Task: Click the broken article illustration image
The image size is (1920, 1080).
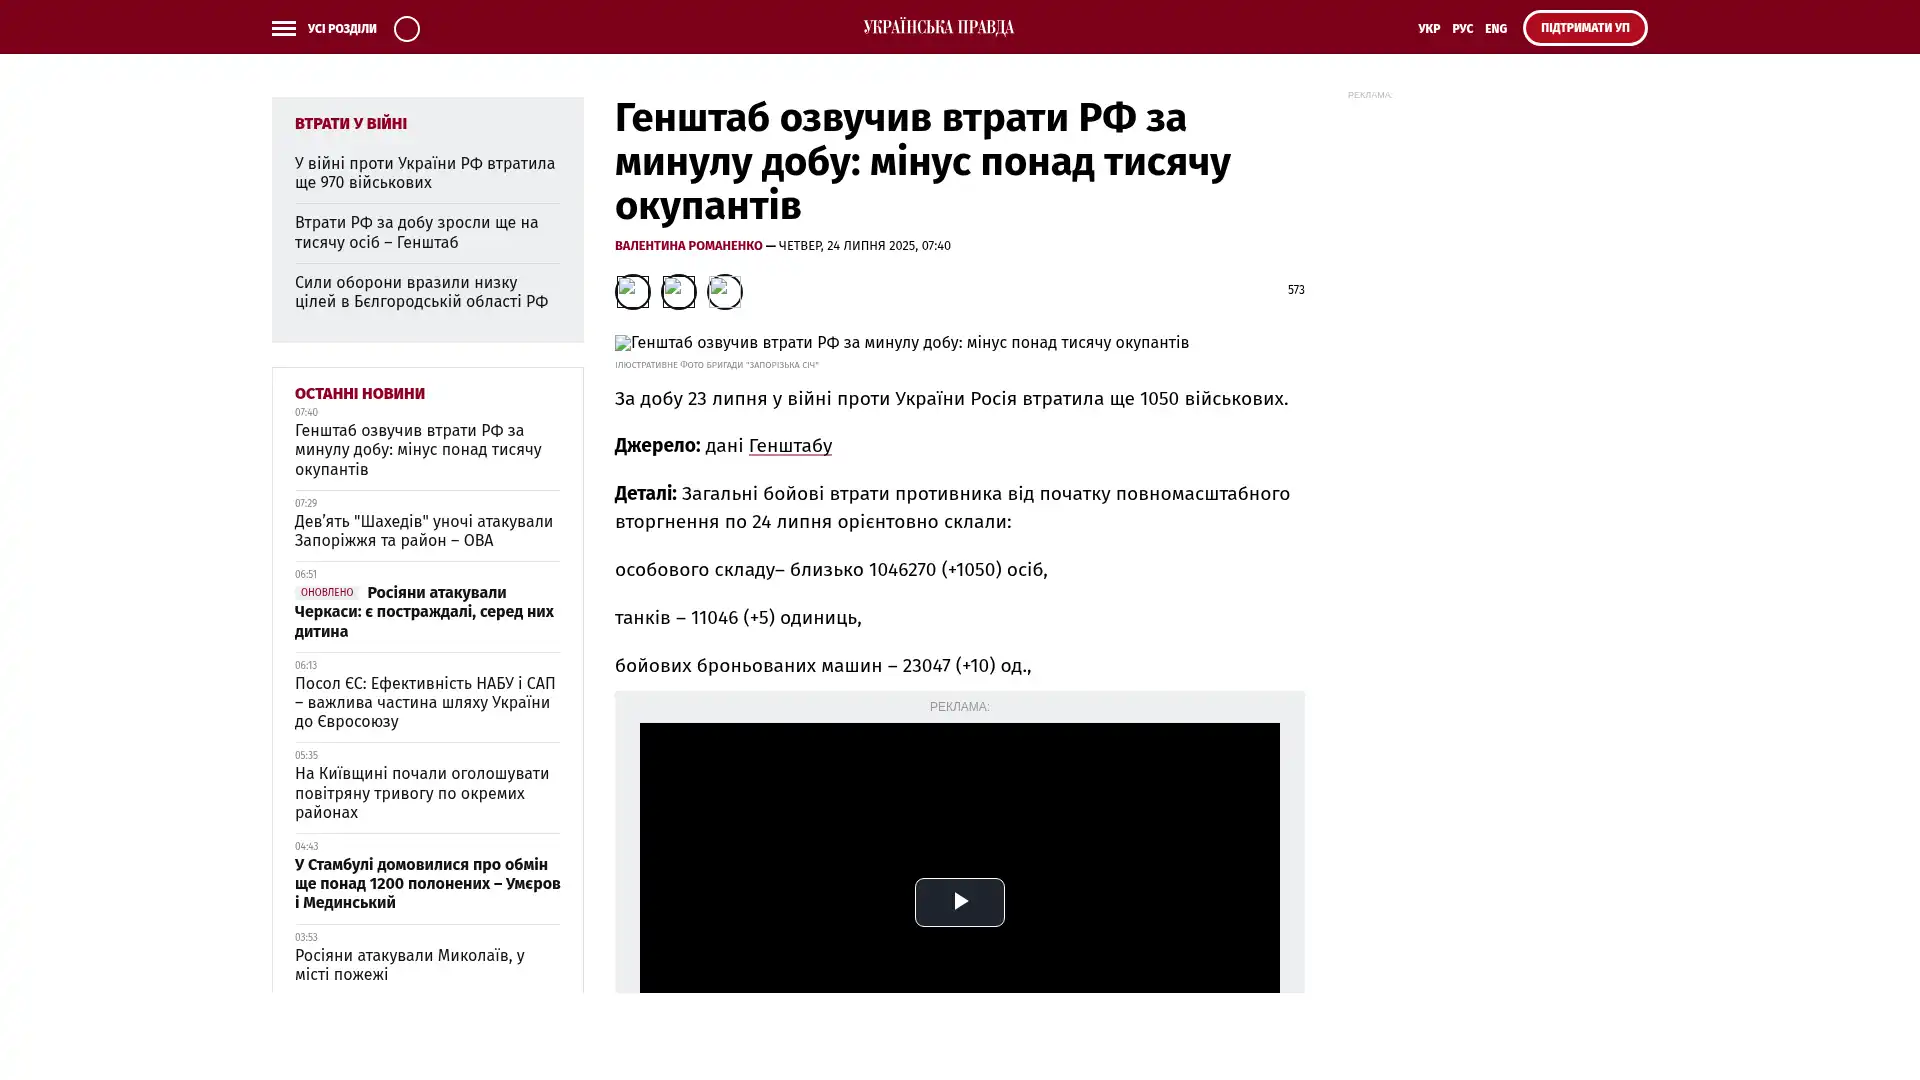Action: (901, 343)
